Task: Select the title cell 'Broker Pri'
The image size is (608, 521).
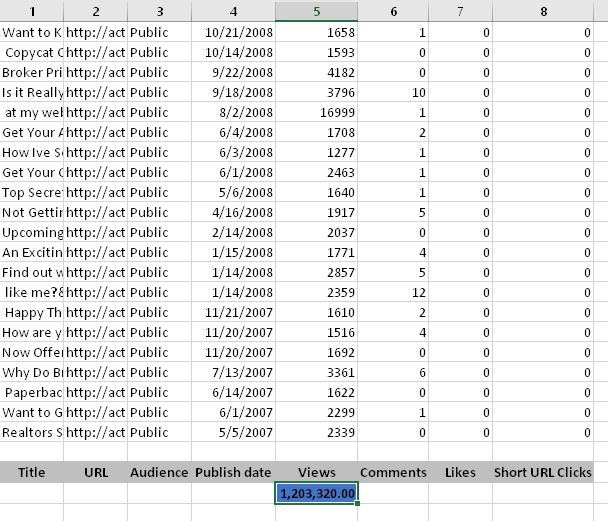Action: click(x=32, y=72)
